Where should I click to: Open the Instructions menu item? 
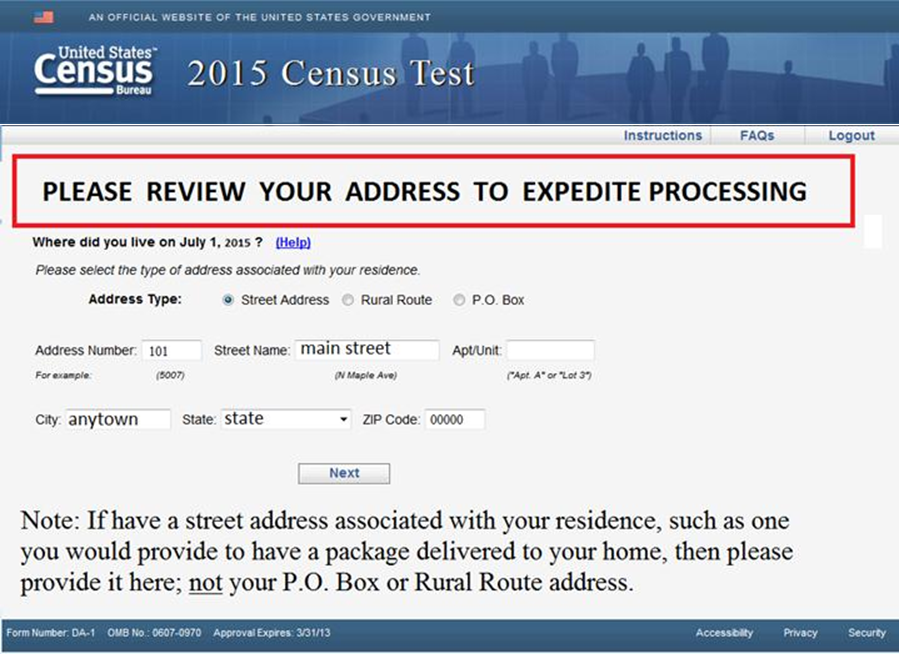tap(663, 135)
